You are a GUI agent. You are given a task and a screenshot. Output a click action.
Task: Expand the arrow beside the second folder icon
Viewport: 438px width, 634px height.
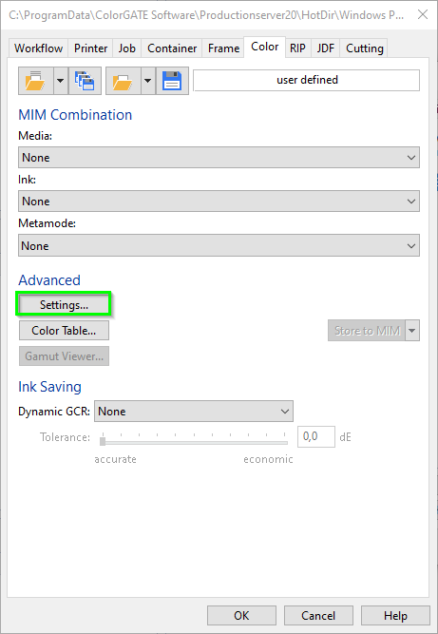tap(148, 80)
